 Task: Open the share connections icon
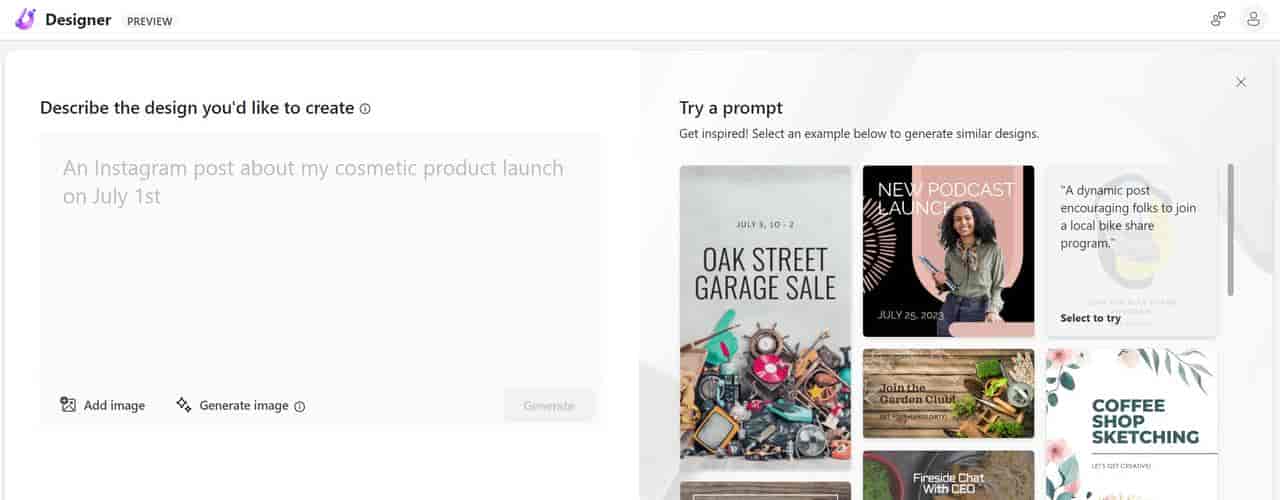coord(1217,19)
